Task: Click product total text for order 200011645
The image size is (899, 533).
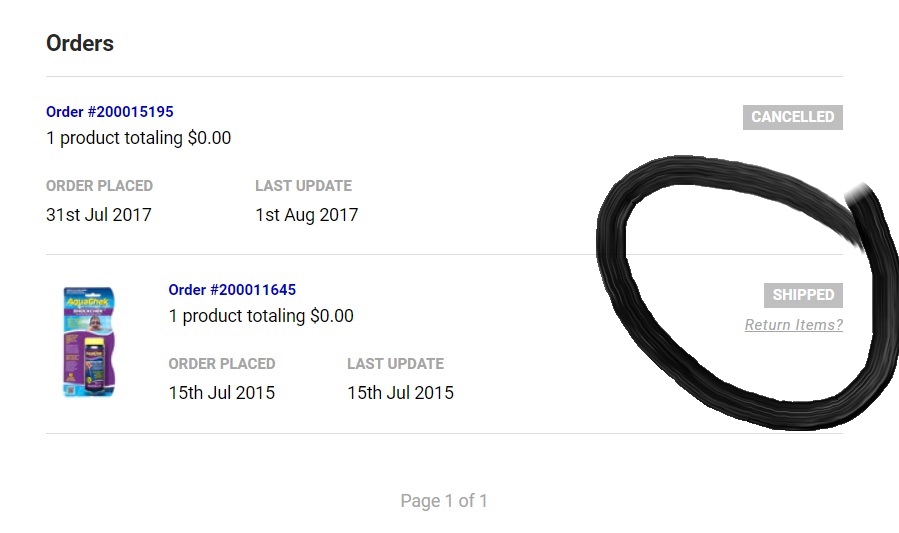Action: click(x=261, y=316)
